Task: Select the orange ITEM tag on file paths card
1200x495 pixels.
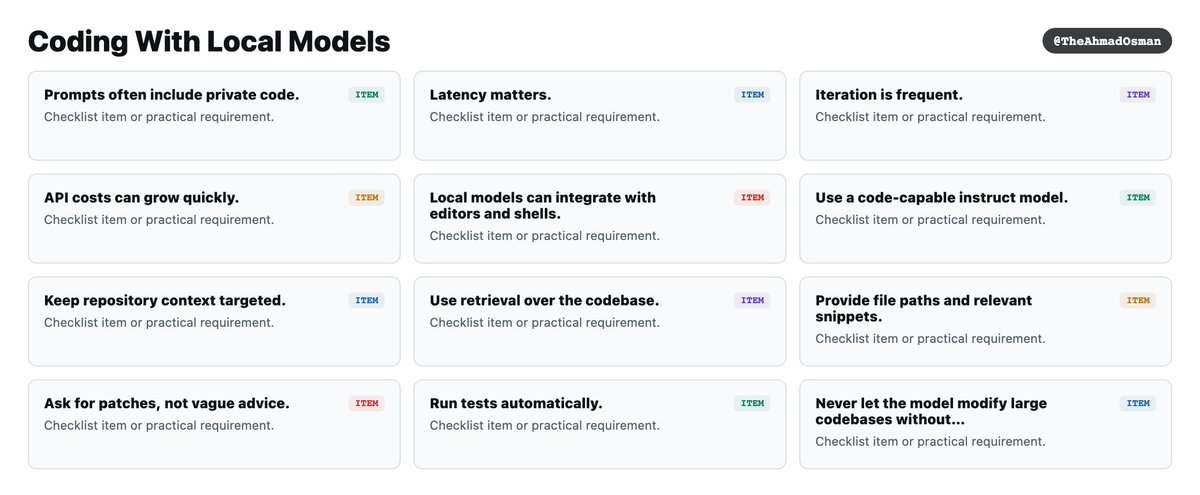Action: pyautogui.click(x=1138, y=300)
